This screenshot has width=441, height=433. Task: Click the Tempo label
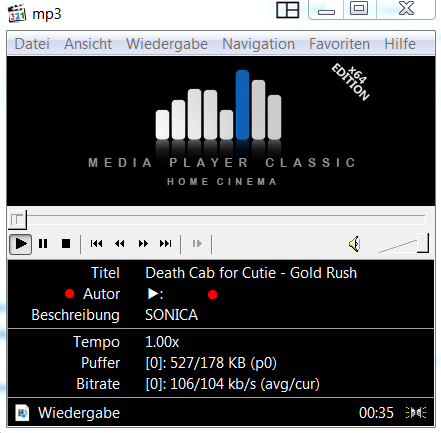coord(96,342)
